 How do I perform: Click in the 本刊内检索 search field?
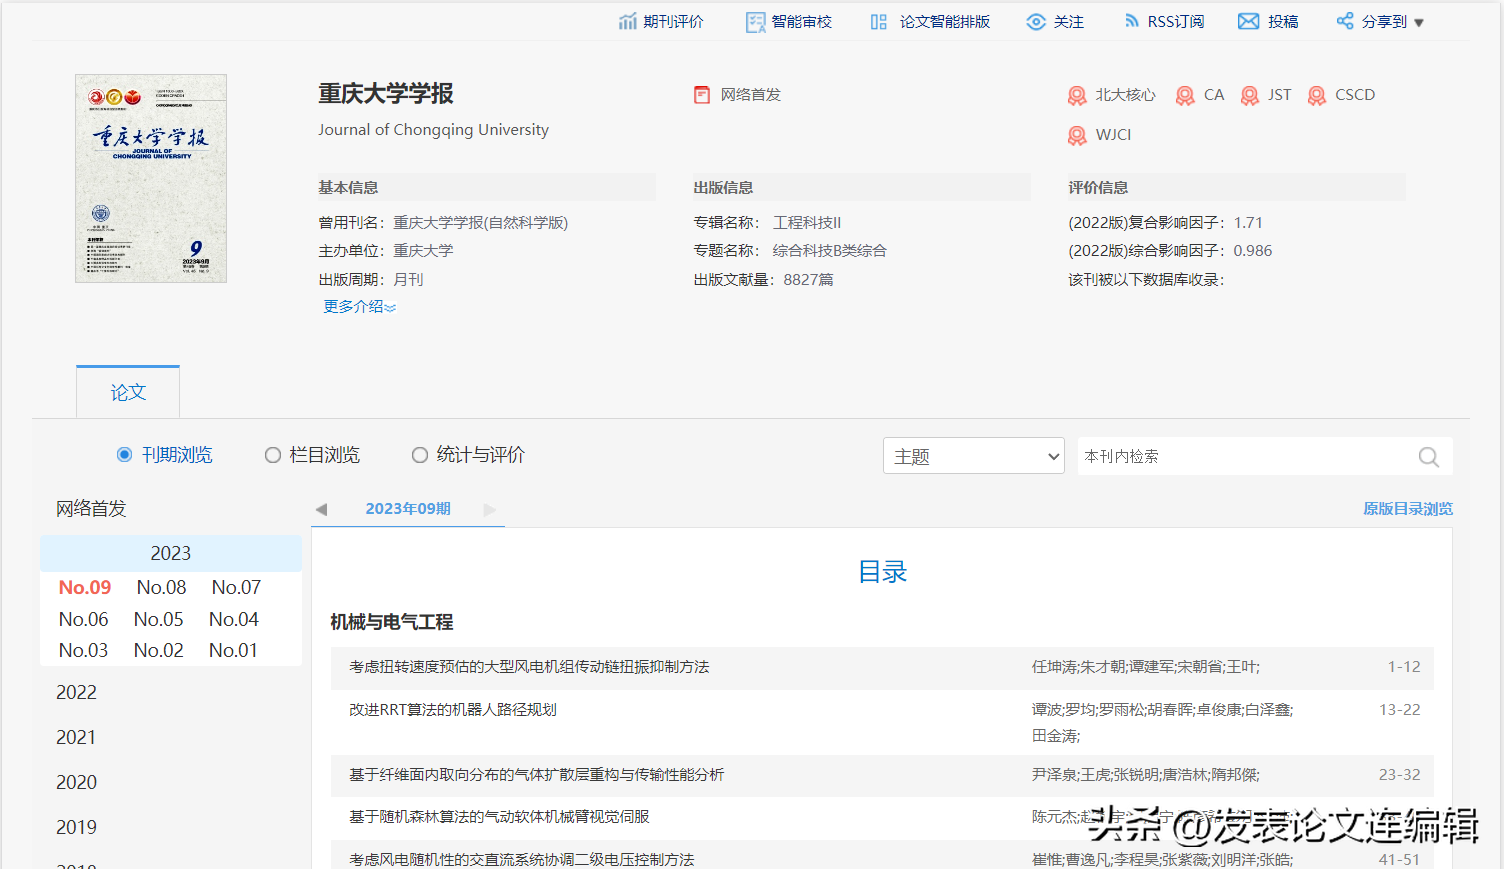coord(1245,456)
